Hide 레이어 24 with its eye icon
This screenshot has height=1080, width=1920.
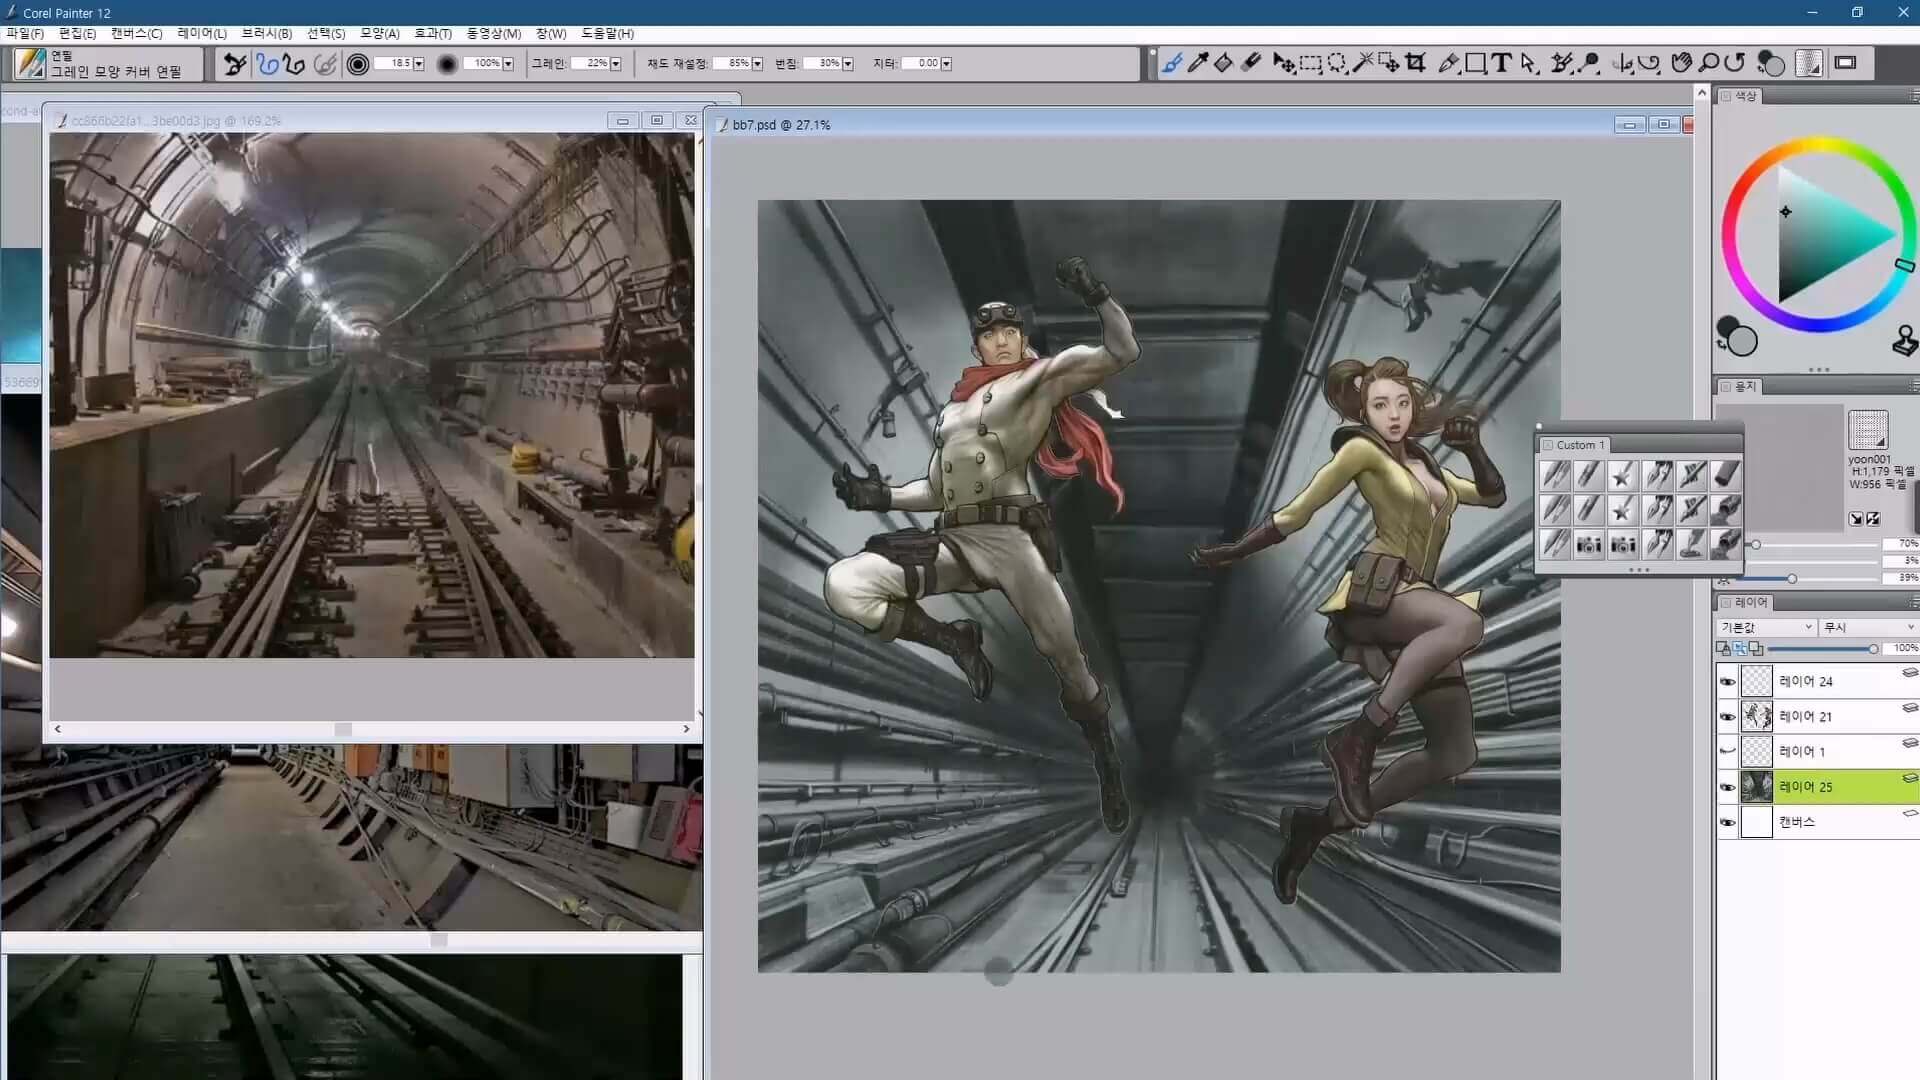click(x=1727, y=682)
